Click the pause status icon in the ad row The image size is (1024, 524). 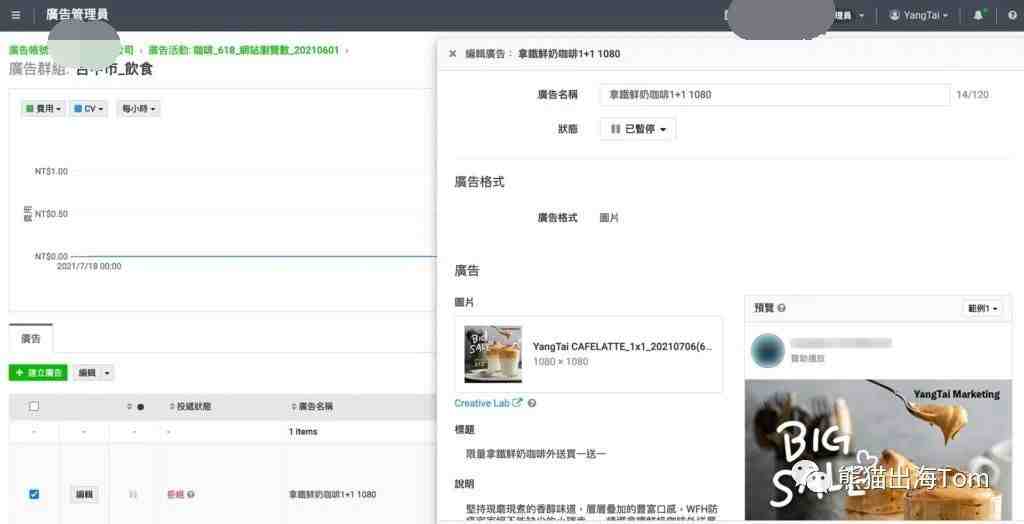[133, 495]
